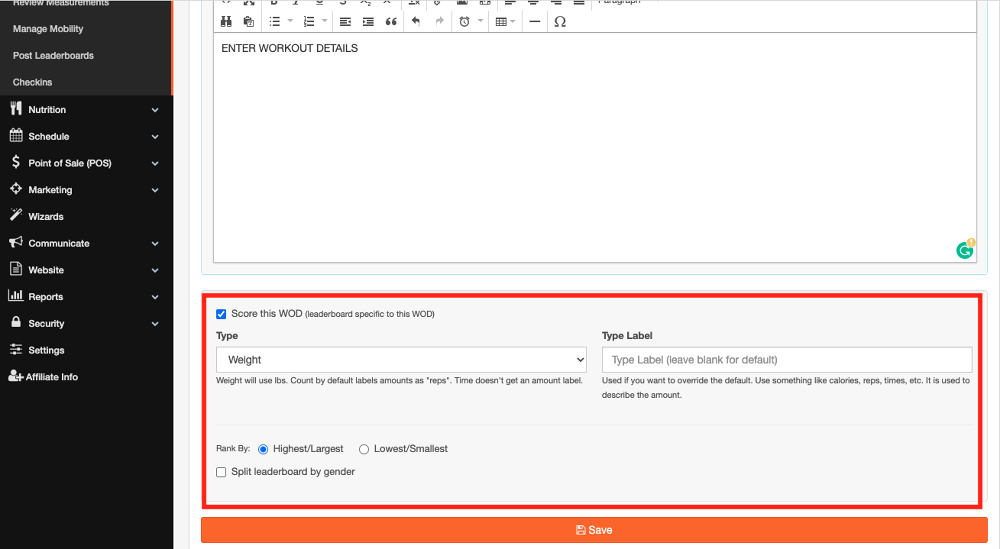
Task: Select Highest/Largest rank option
Action: point(263,450)
